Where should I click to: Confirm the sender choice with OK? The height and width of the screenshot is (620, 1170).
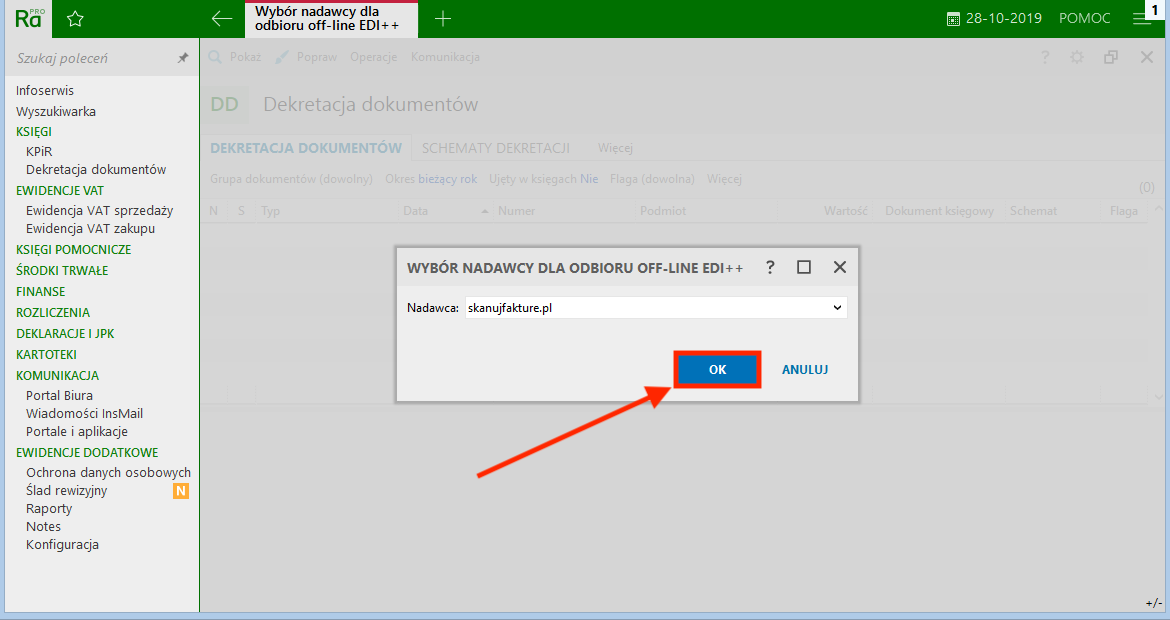point(716,369)
